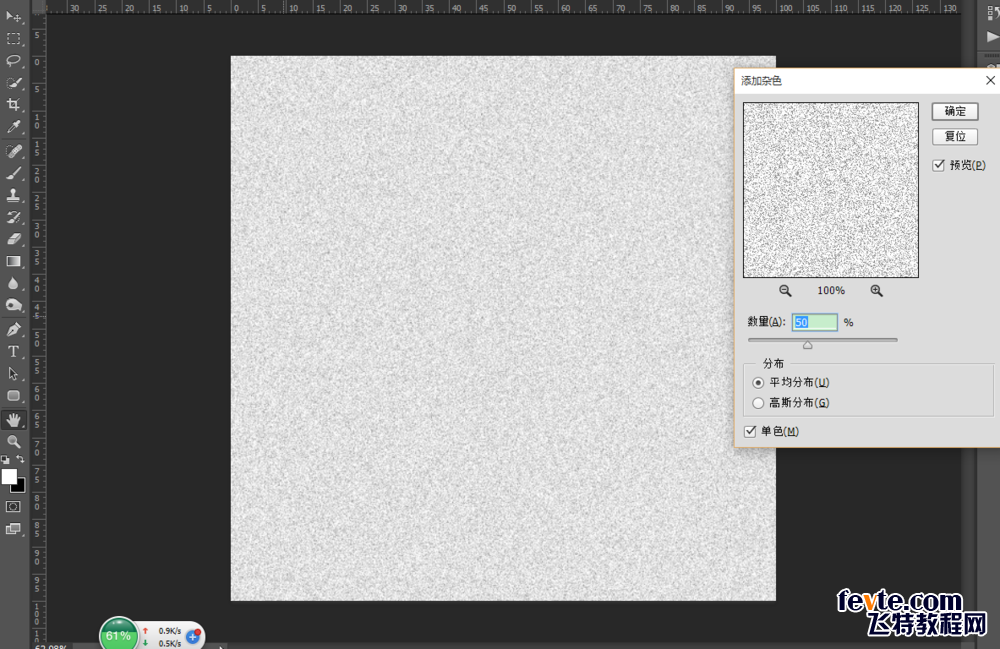Screen dimensions: 1000x649
Task: Toggle the 预览 preview checkbox
Action: [x=939, y=166]
